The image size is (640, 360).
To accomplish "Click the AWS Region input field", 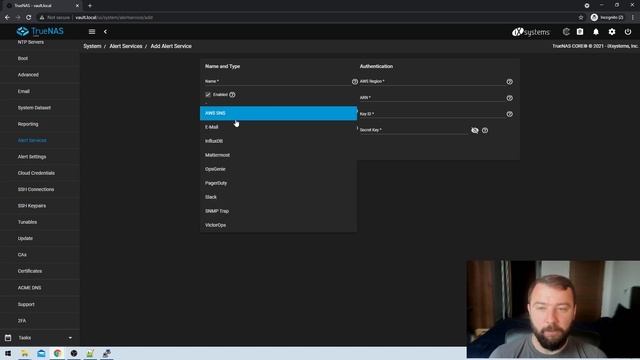I will point(432,81).
